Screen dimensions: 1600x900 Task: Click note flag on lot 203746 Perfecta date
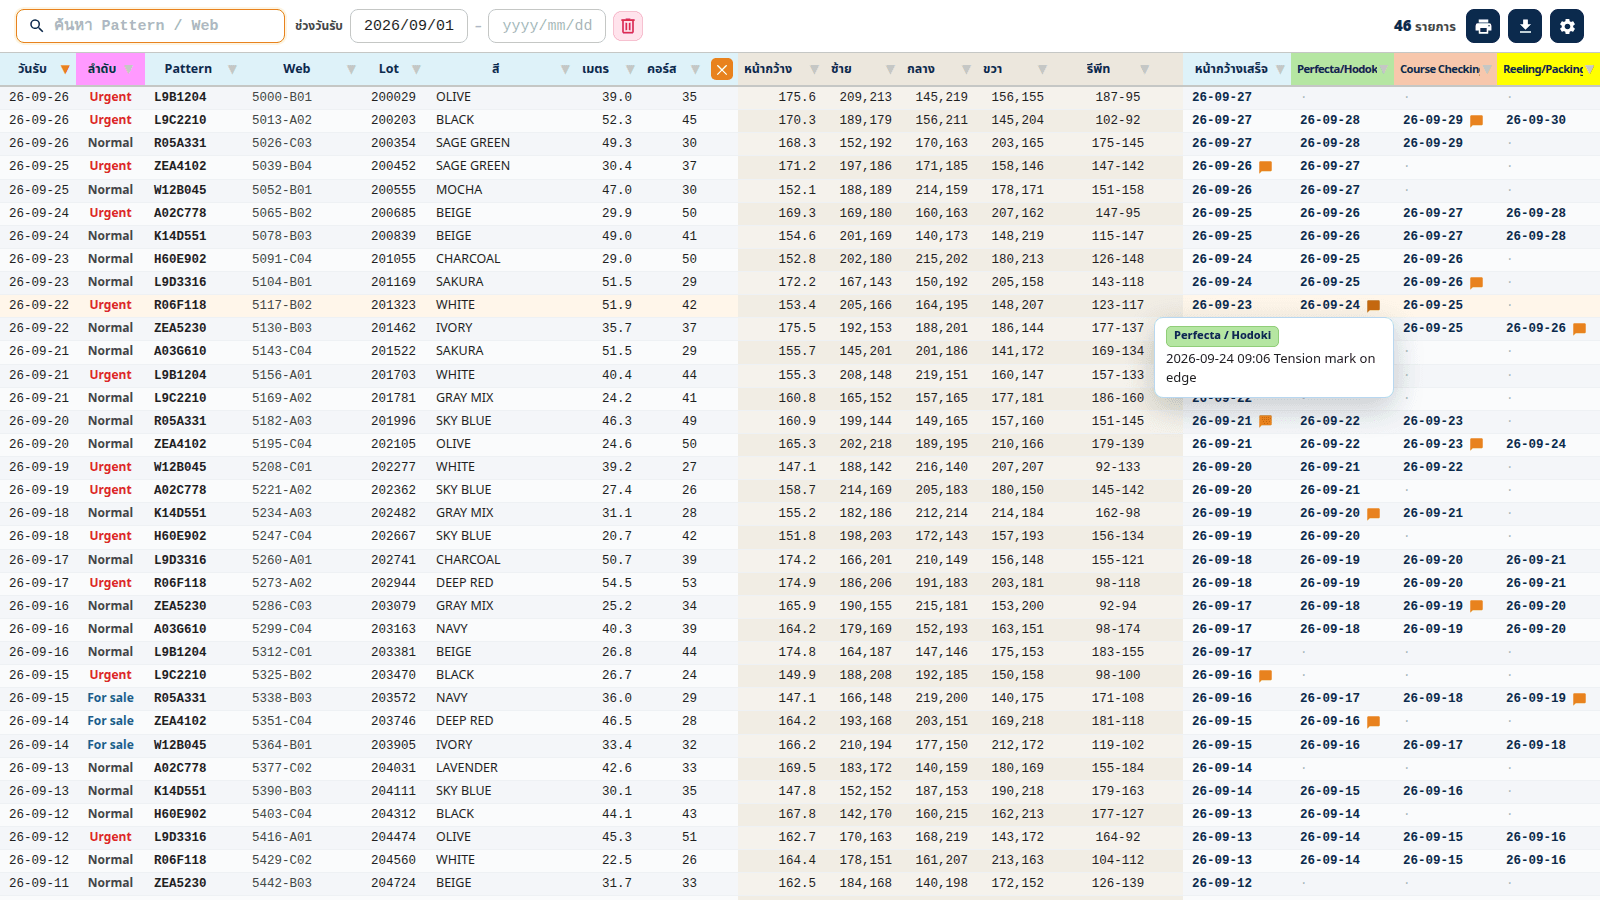click(1373, 722)
